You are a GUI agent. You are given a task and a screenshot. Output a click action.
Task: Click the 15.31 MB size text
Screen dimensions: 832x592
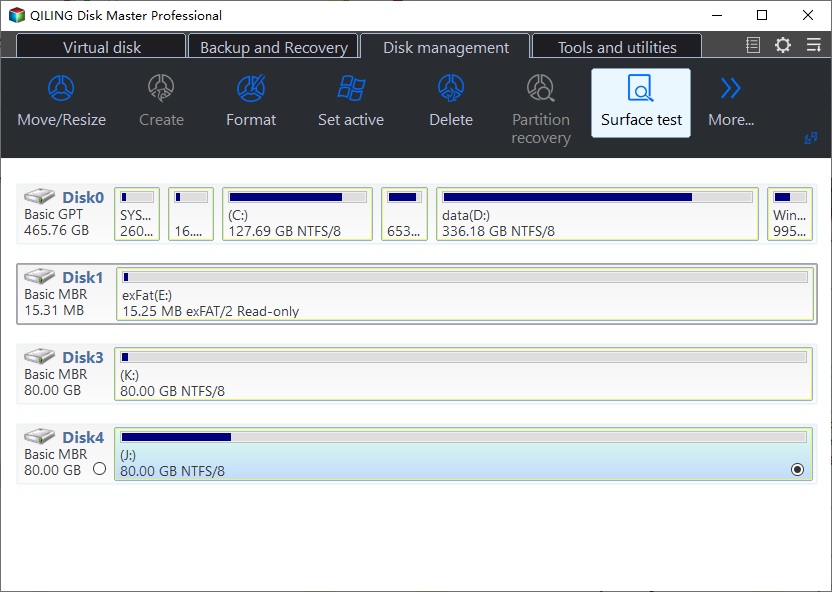tap(54, 310)
